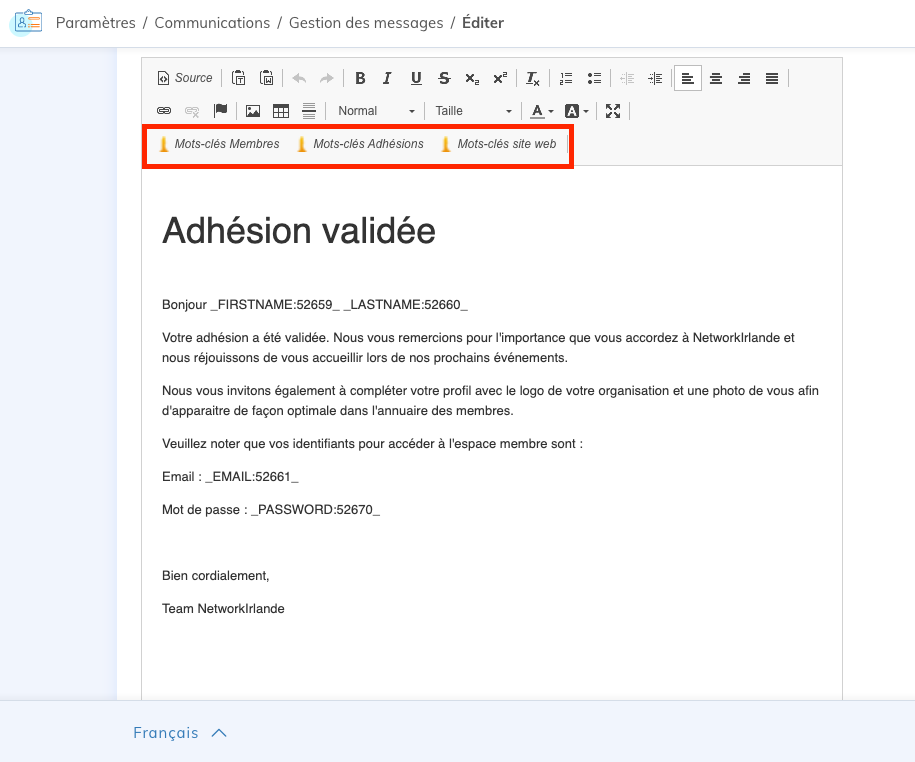Click the remove formatting icon
Screen dimensions: 915x762
click(533, 78)
